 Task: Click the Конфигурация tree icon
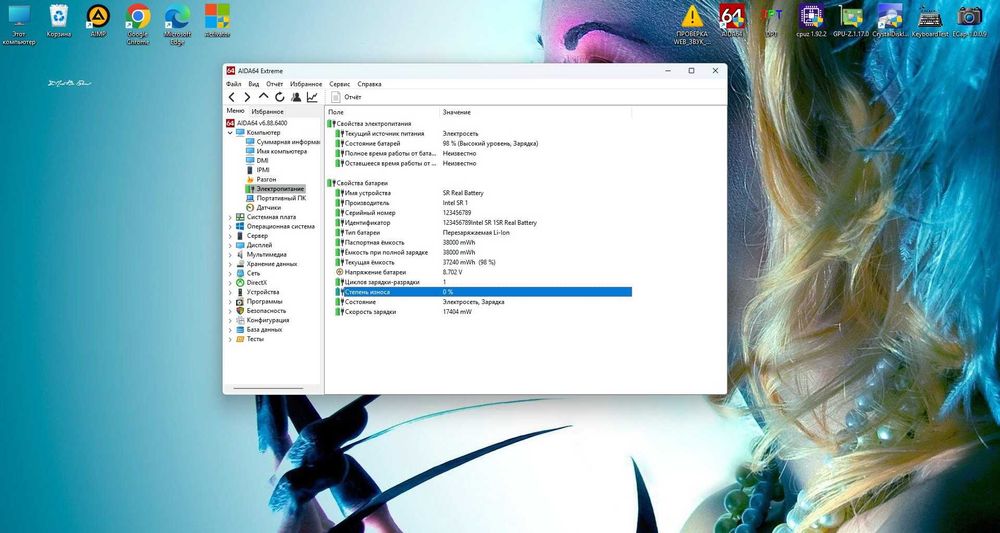[240, 320]
